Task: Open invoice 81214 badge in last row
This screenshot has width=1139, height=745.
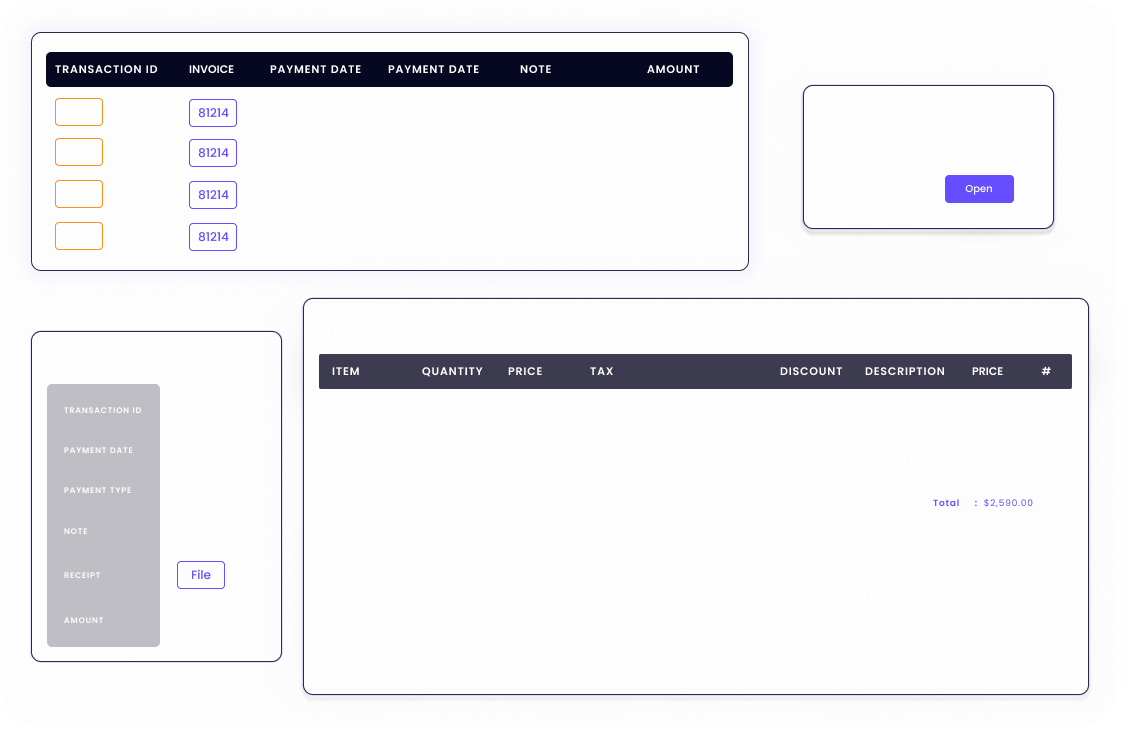Action: pos(213,237)
